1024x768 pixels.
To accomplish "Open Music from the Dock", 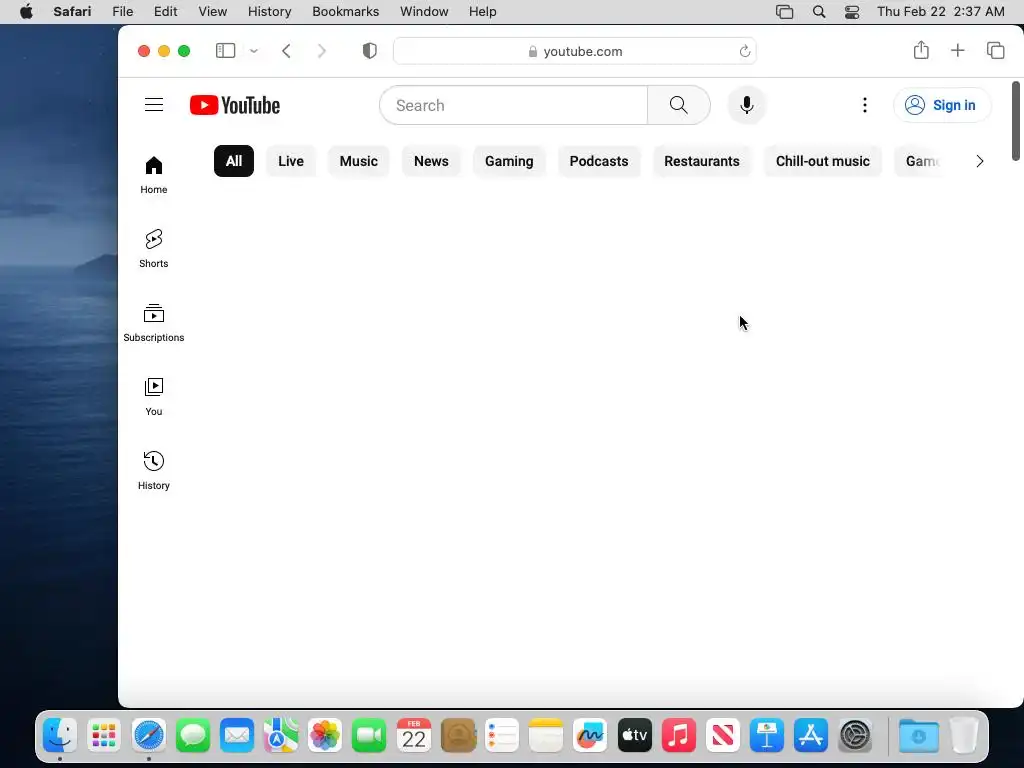I will coord(679,735).
